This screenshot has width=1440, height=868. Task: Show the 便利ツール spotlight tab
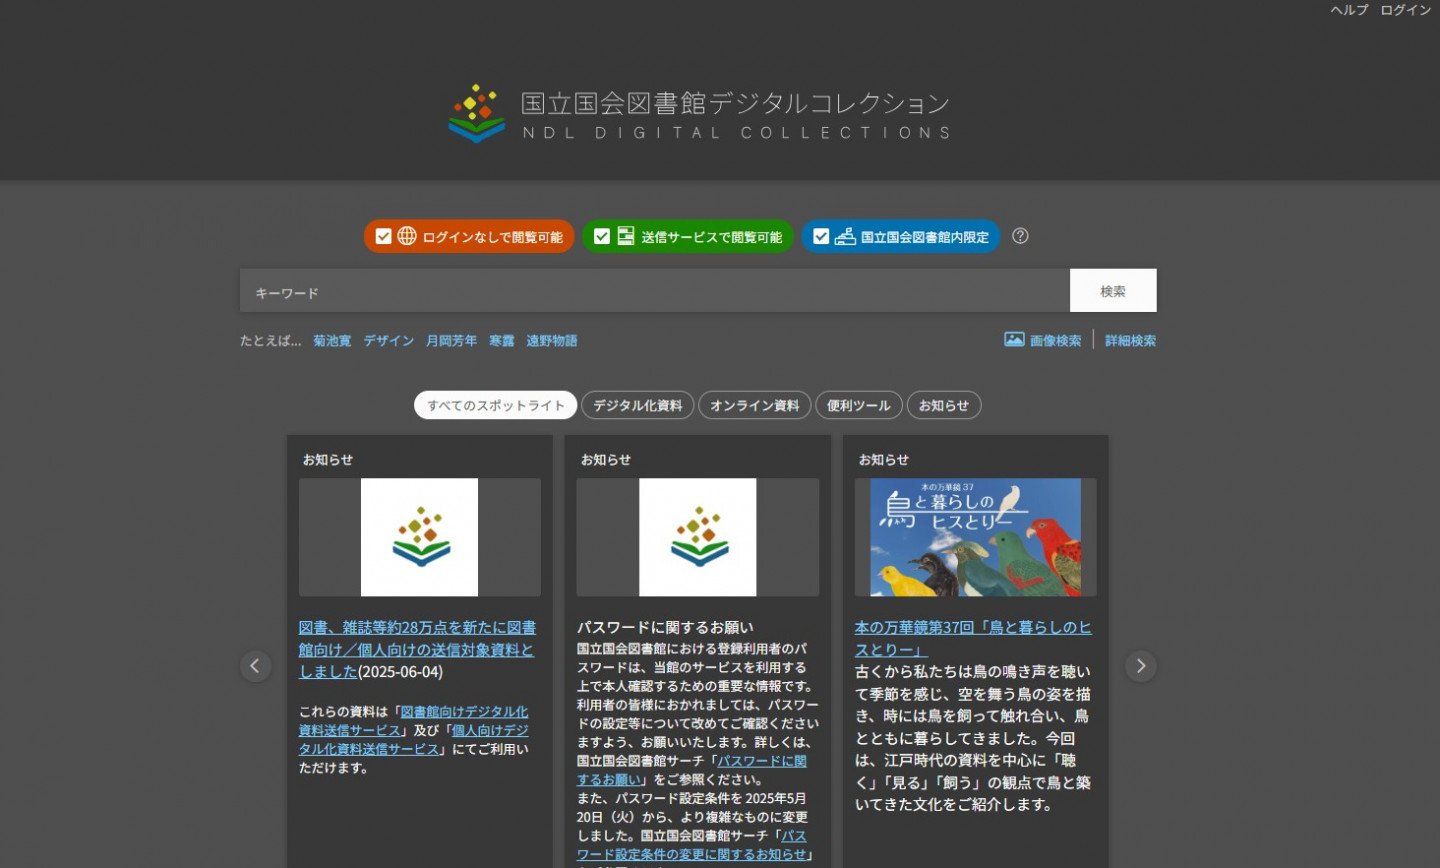click(858, 405)
